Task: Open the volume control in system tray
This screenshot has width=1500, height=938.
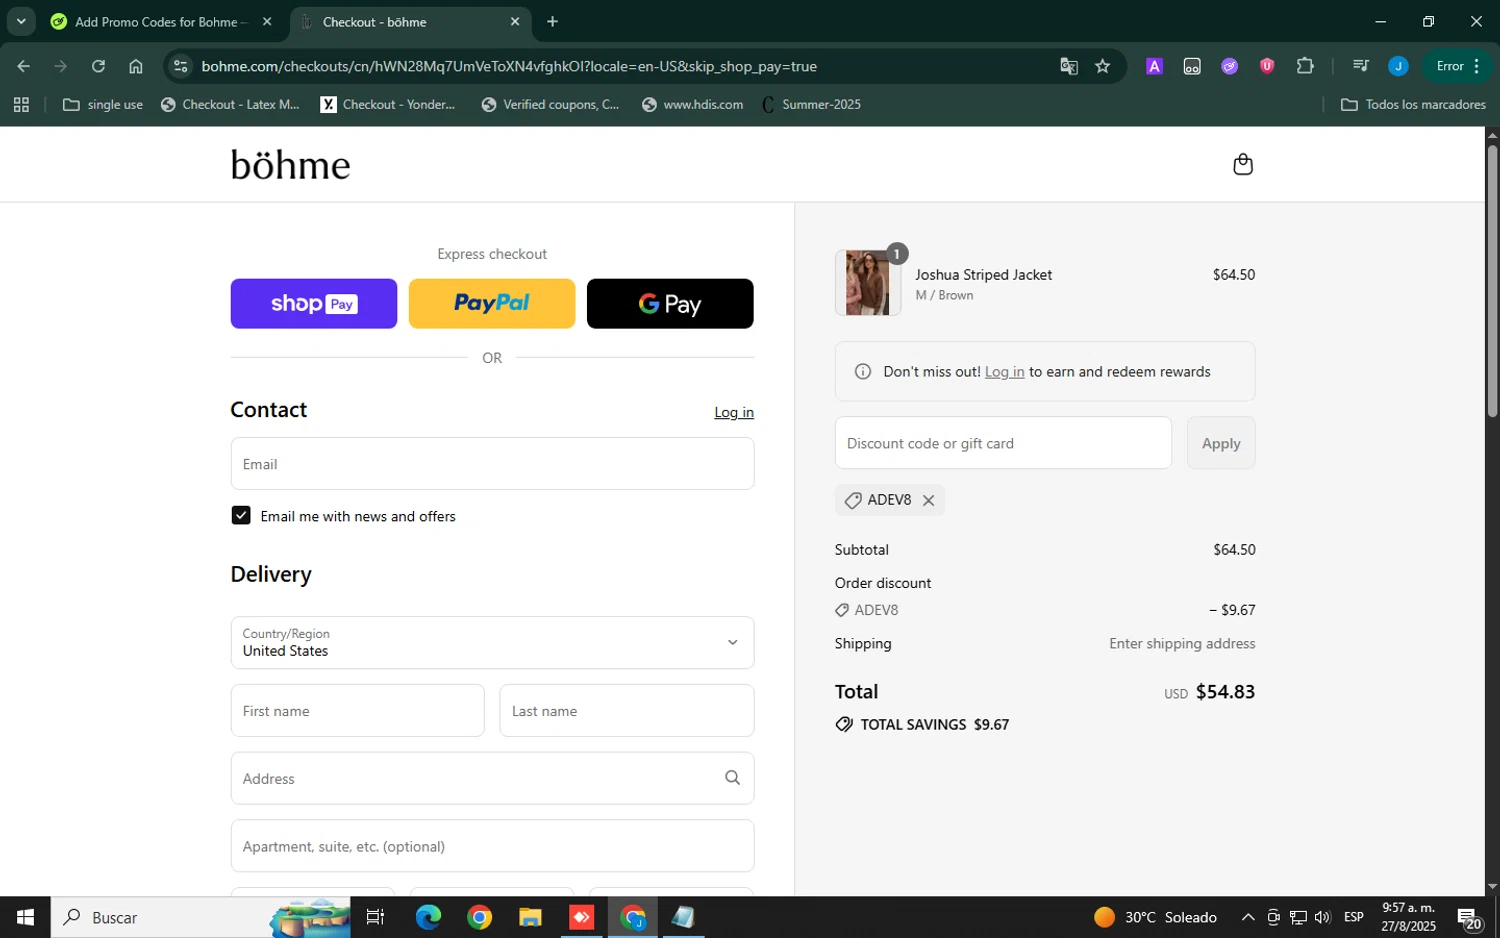Action: pos(1322,917)
